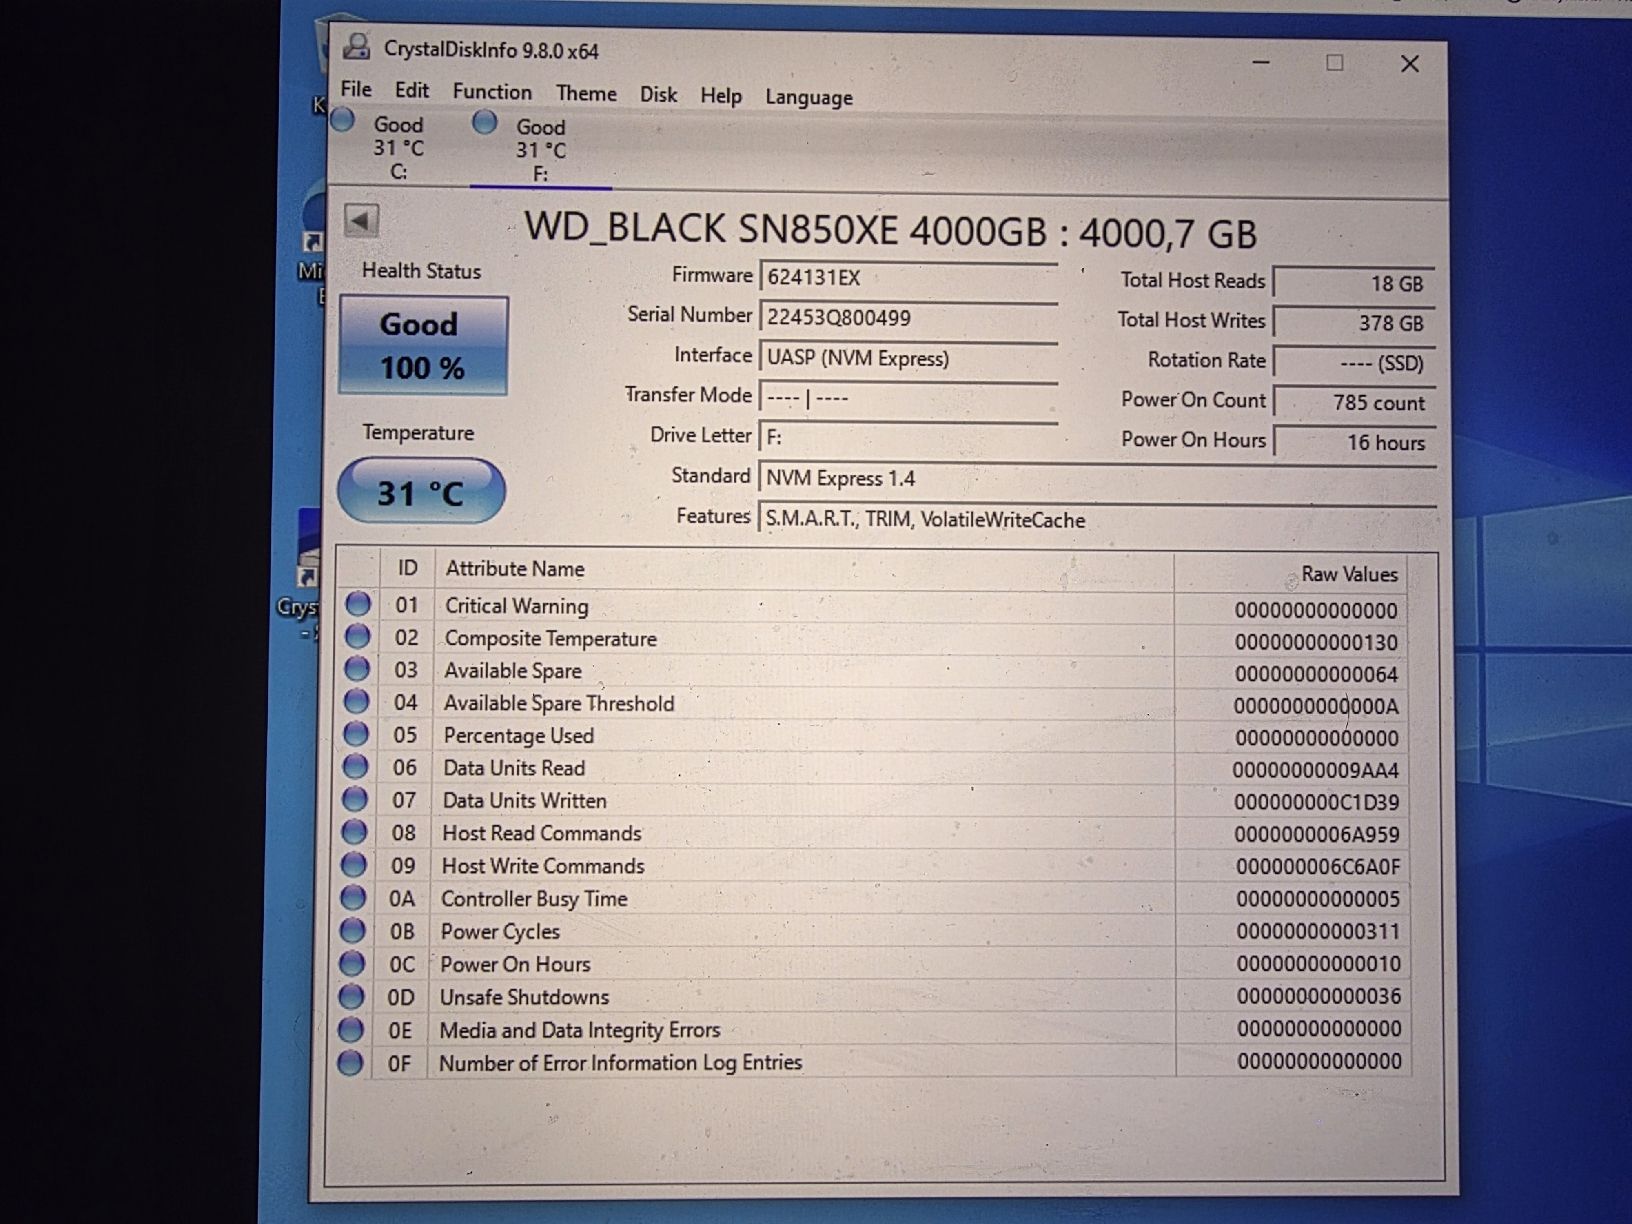Viewport: 1632px width, 1224px height.
Task: Open the Function menu
Action: click(x=492, y=92)
